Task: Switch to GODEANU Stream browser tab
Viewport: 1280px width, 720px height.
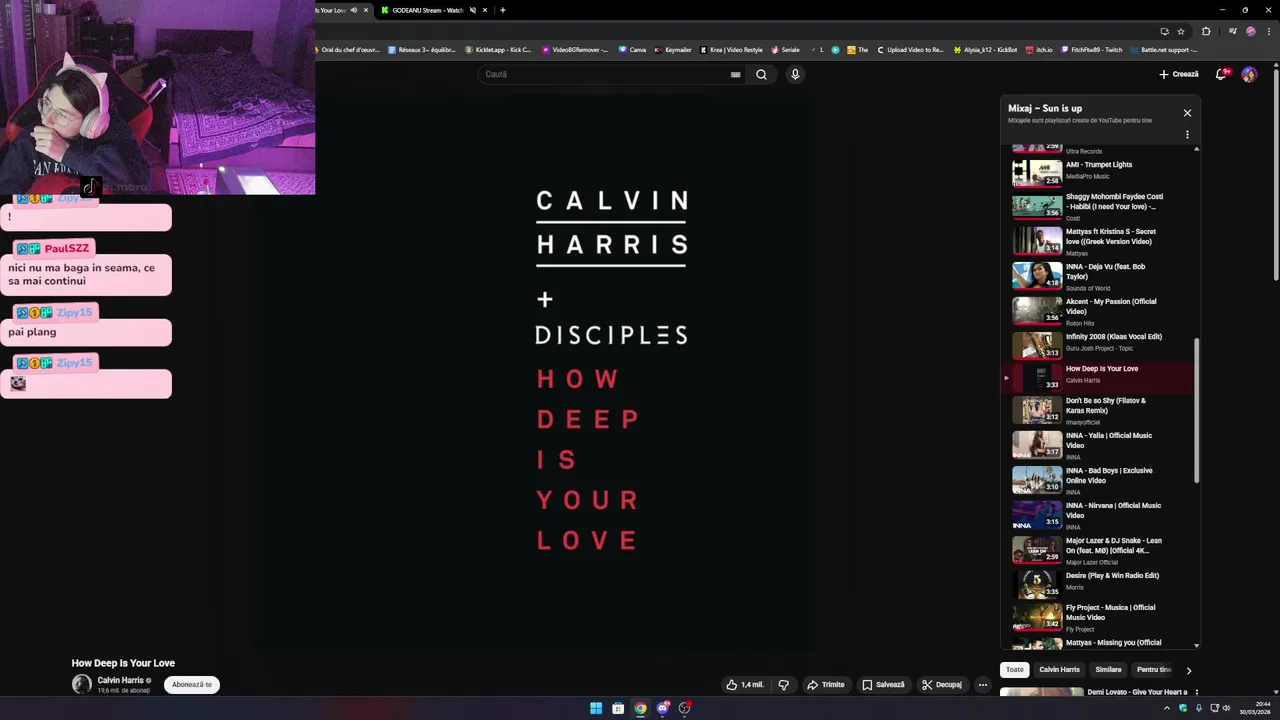Action: [428, 10]
